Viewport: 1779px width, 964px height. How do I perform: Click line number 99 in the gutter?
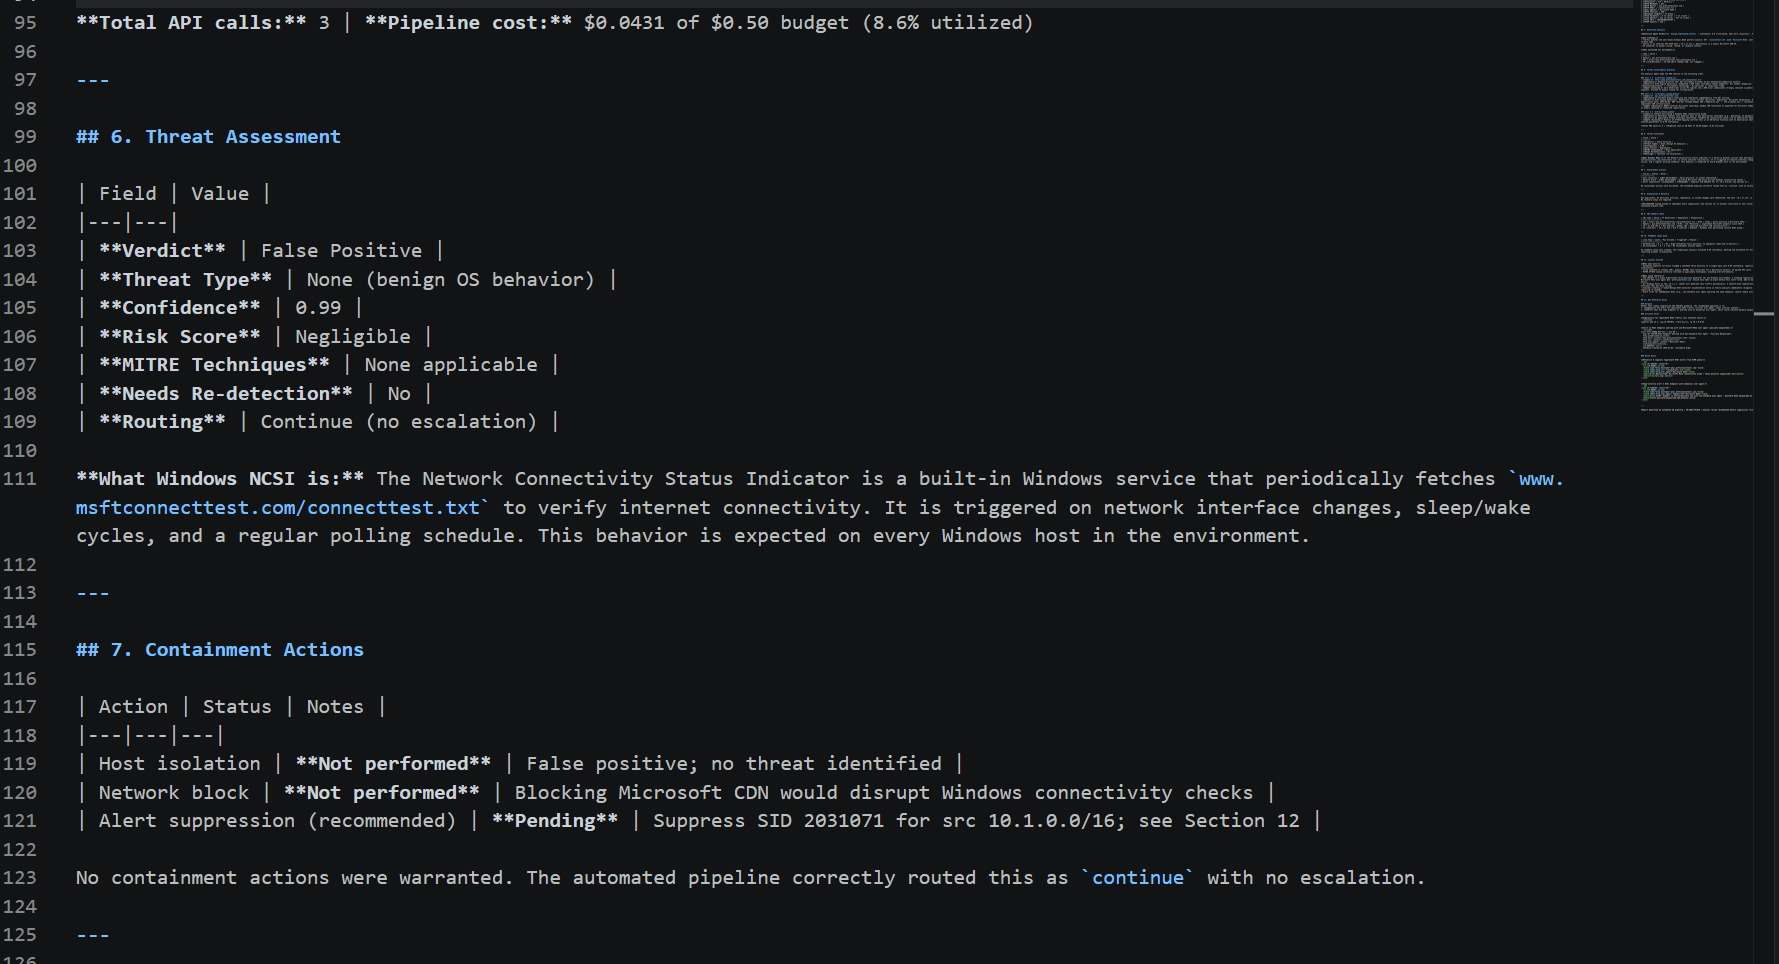tap(25, 137)
